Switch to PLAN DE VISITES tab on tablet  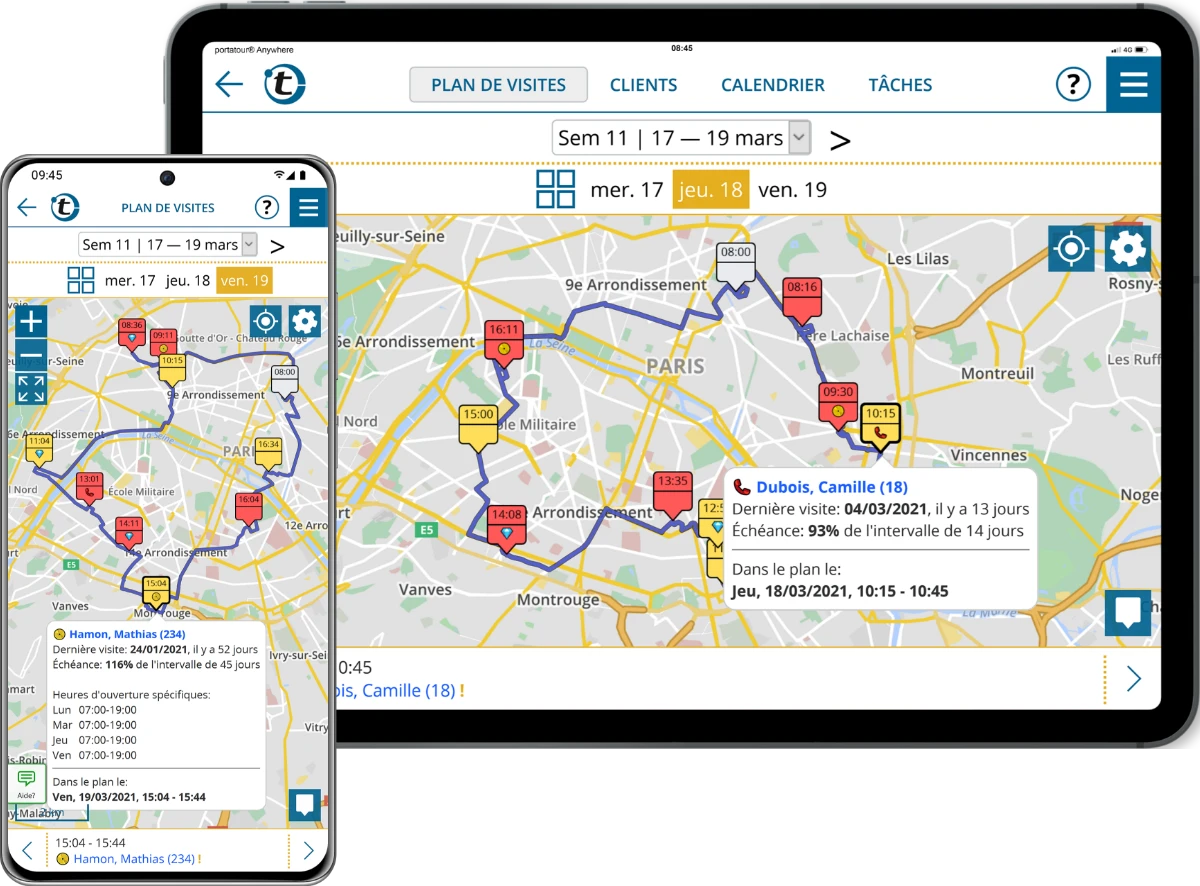coord(498,85)
